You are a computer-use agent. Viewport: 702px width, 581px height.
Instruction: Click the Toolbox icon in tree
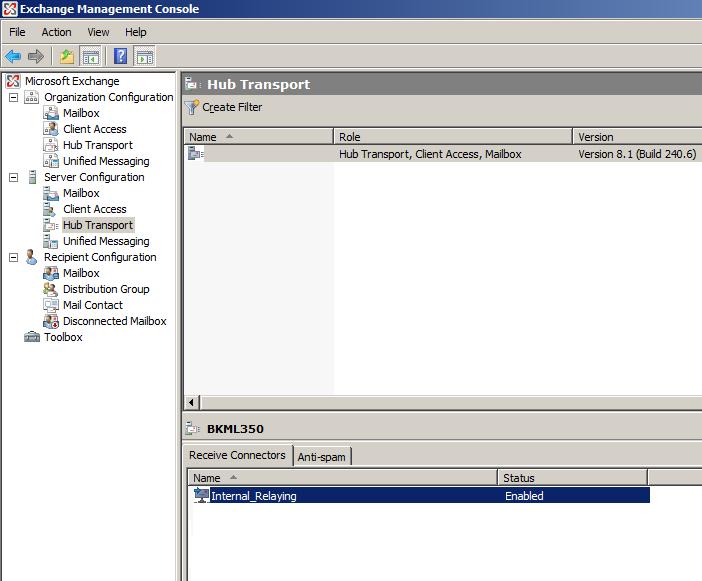[32, 337]
